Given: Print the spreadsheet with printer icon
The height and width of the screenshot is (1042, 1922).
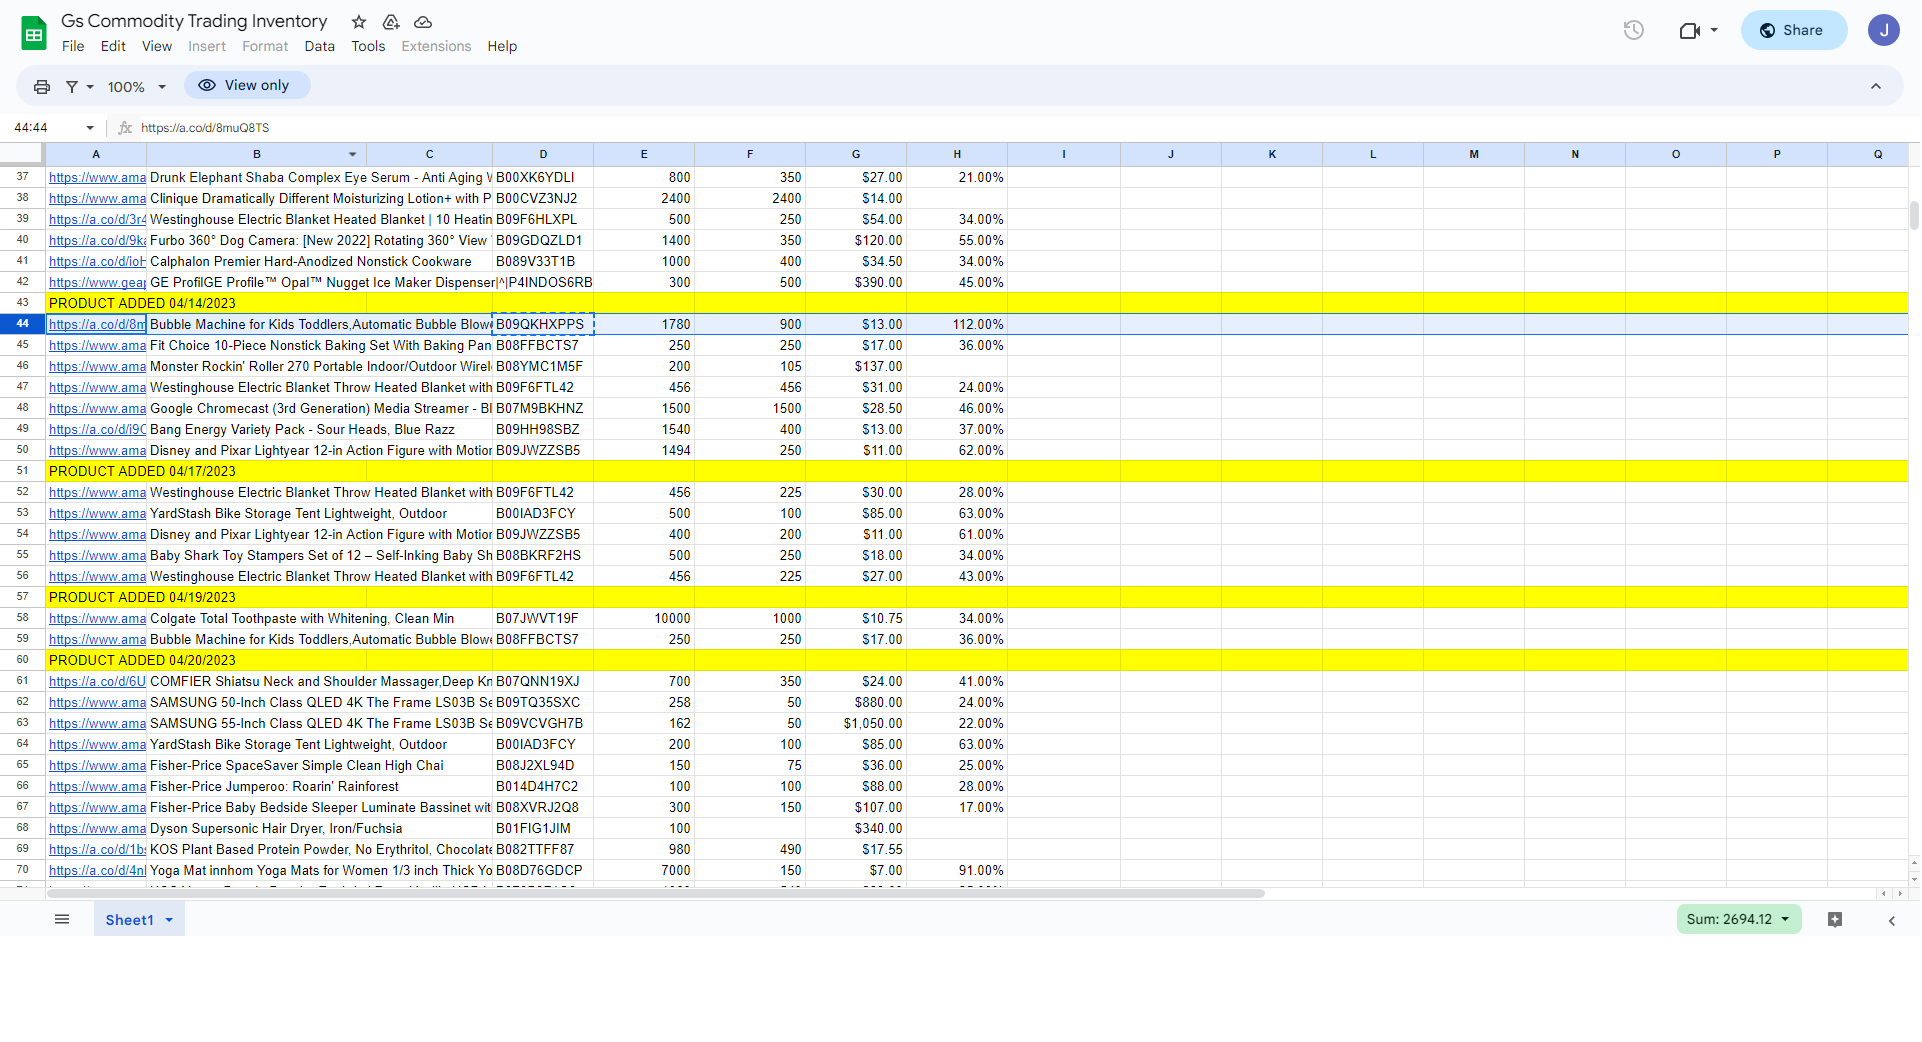Looking at the screenshot, I should [42, 87].
